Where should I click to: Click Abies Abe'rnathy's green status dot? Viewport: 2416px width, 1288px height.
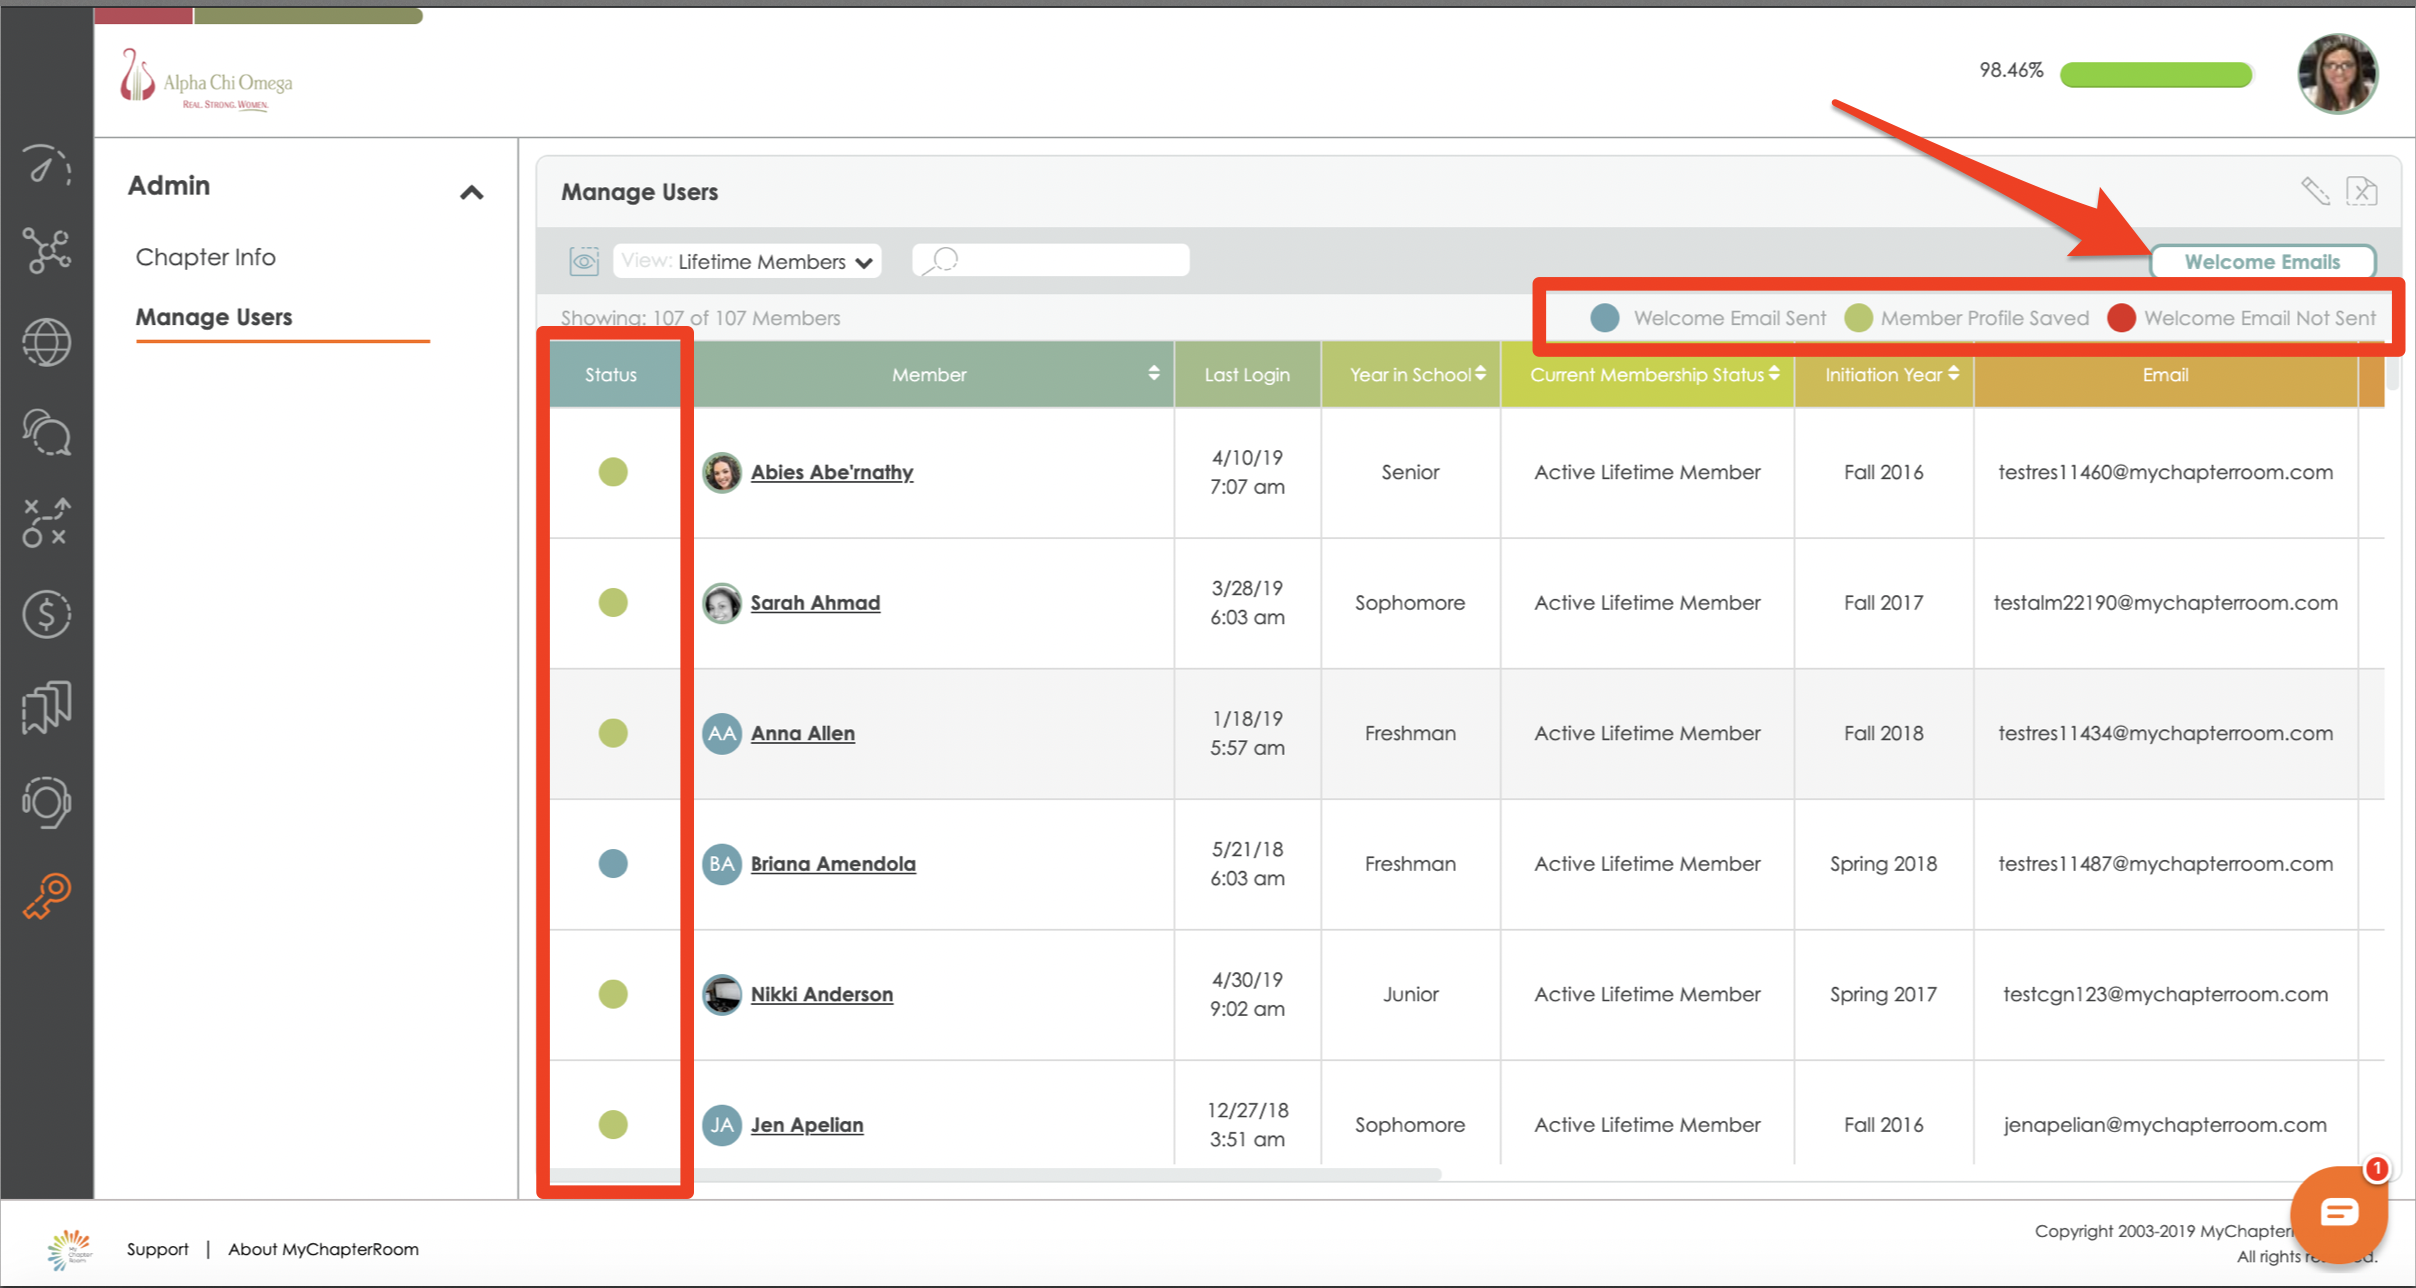coord(613,472)
